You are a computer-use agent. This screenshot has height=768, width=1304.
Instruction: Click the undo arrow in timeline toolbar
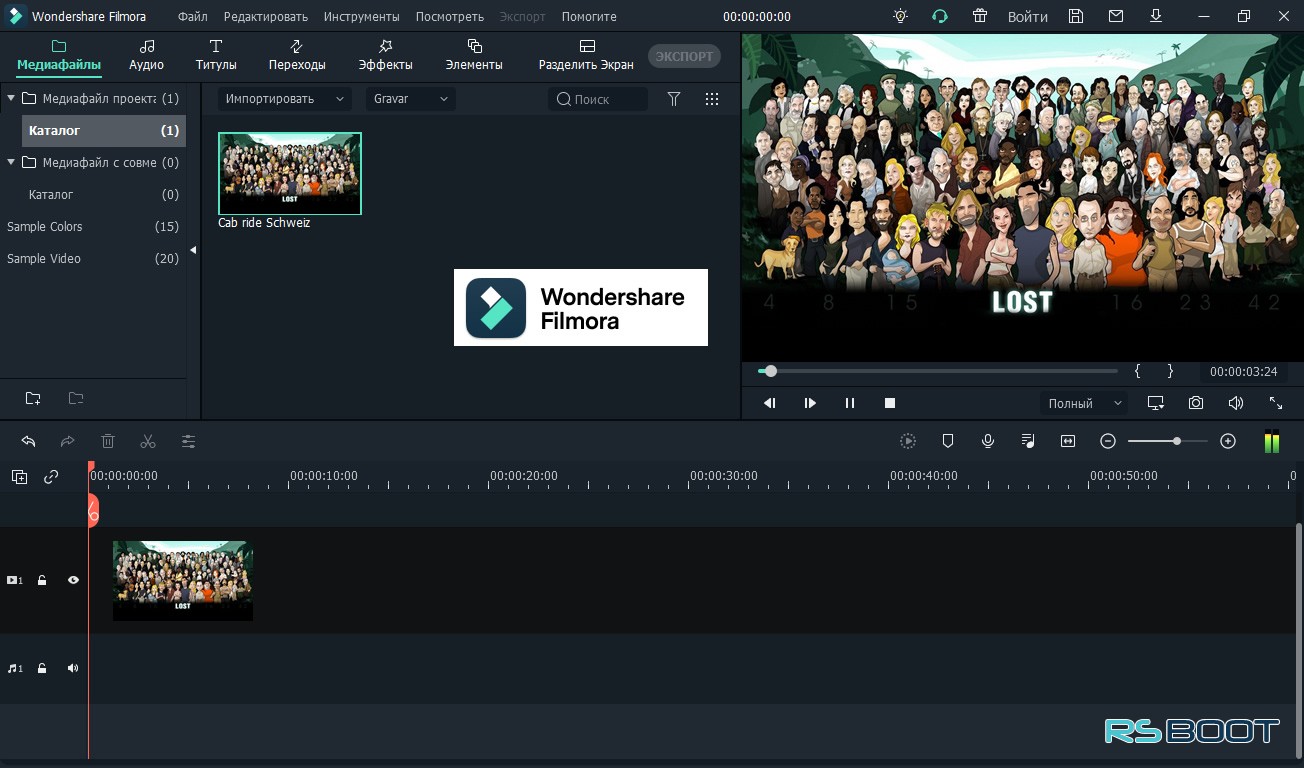pos(28,441)
